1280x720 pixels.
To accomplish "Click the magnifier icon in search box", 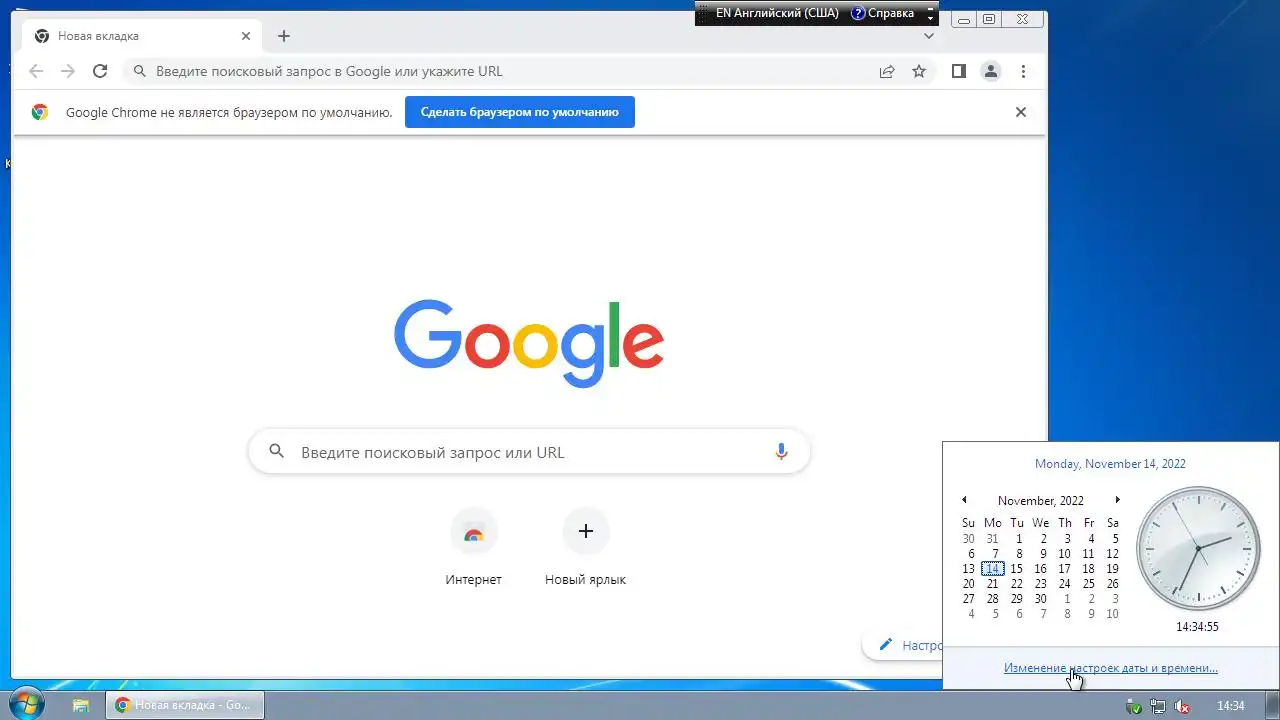I will tap(277, 452).
